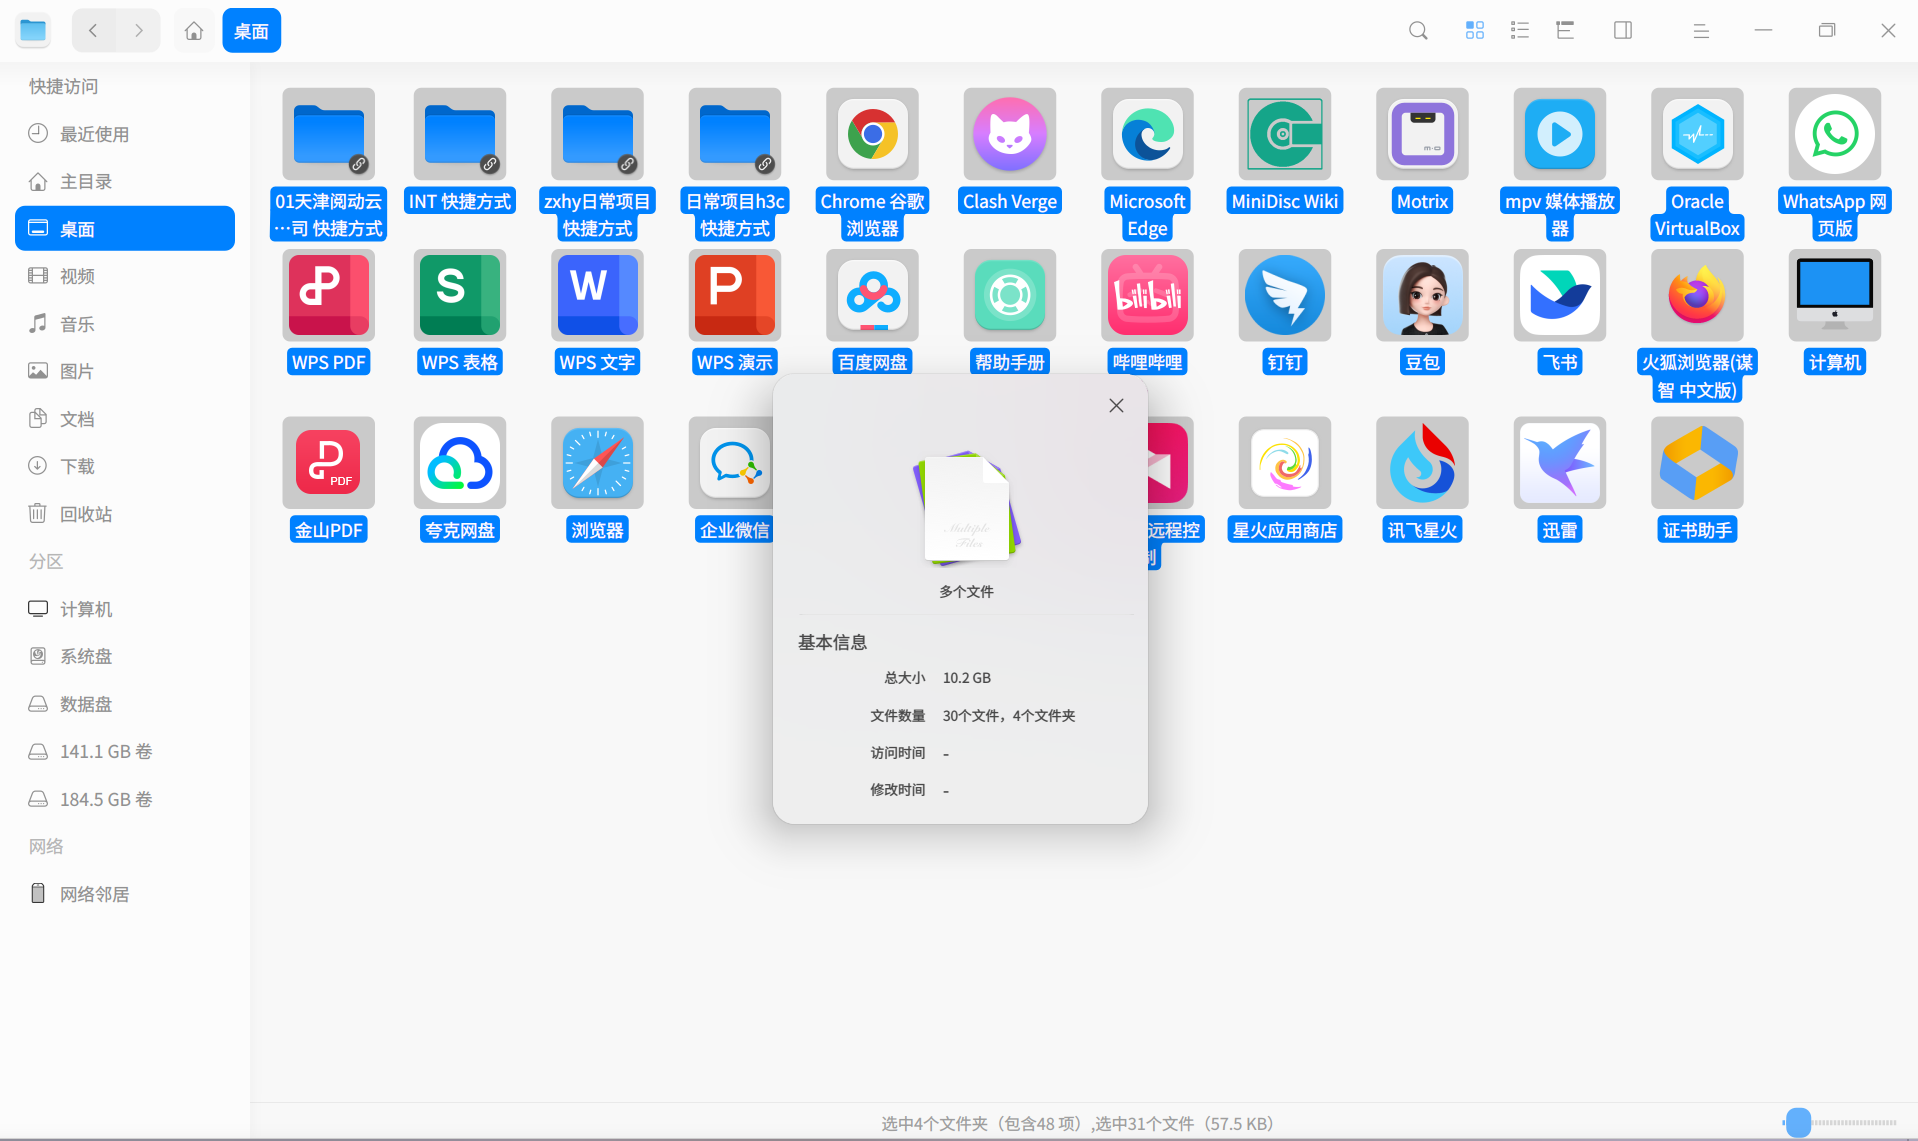This screenshot has height=1141, width=1918.
Task: Select the 飞书 icon
Action: 1560,295
